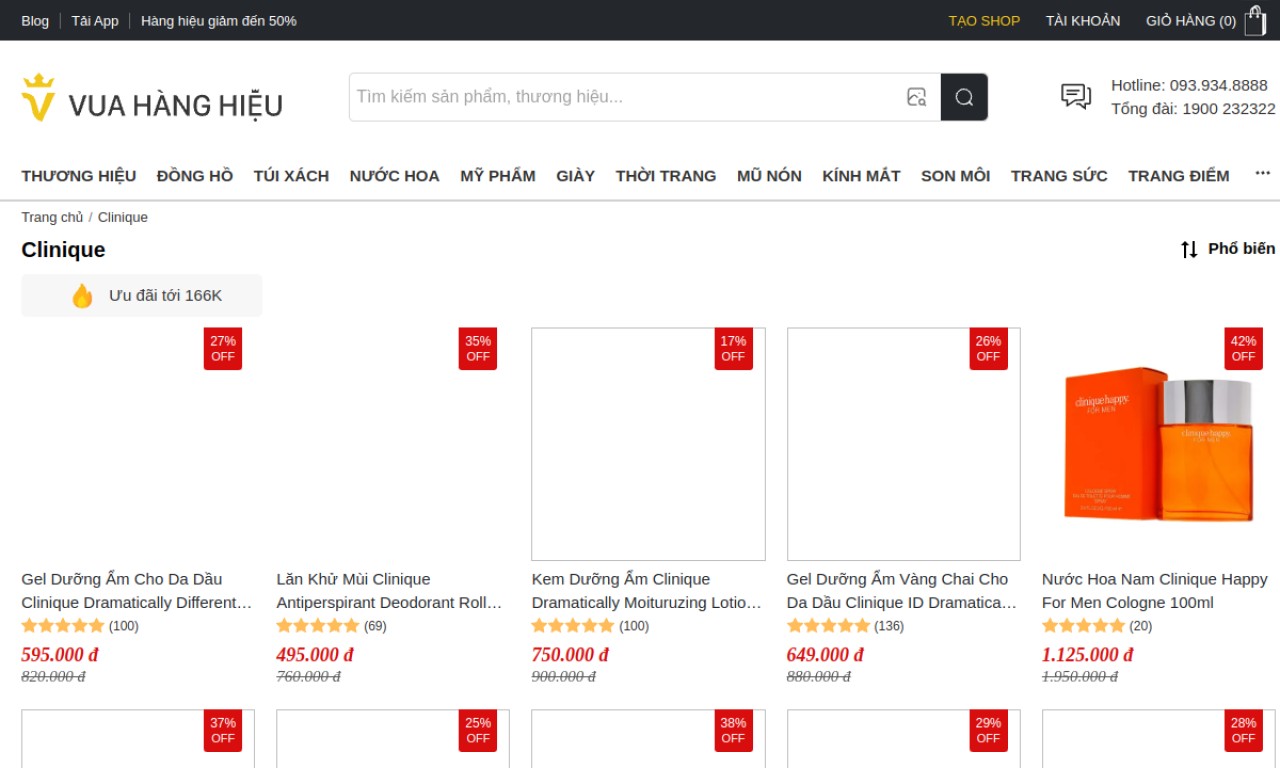Click the 35% OFF discount badge
This screenshot has height=768, width=1280.
pyautogui.click(x=478, y=349)
